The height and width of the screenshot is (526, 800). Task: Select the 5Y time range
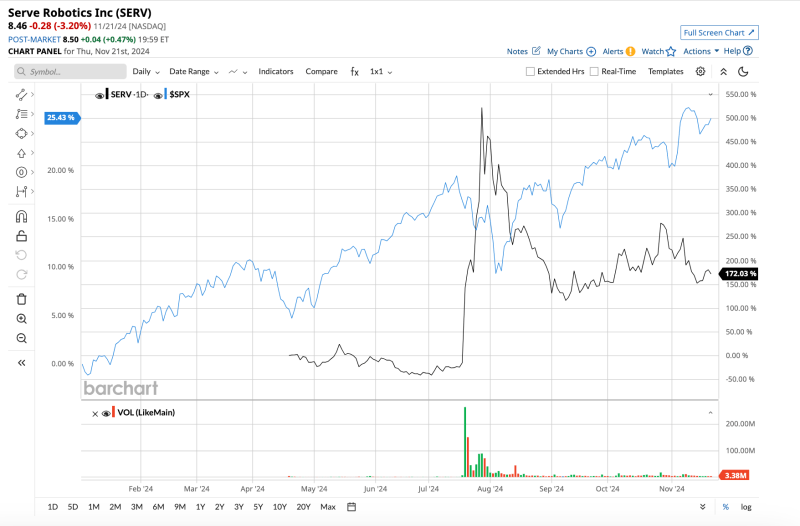[258, 507]
